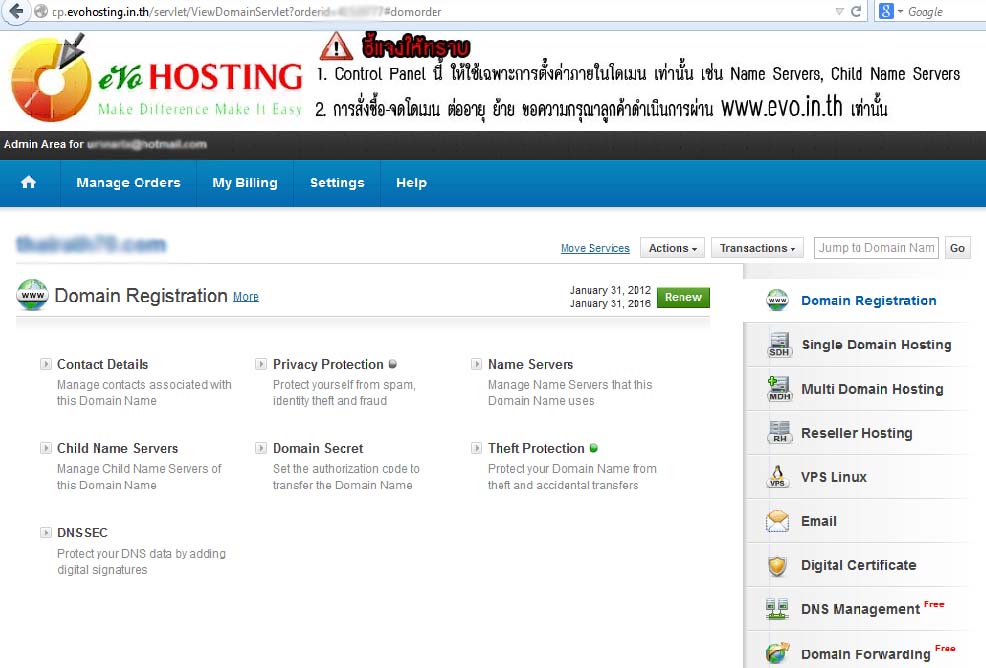Open the Help menu
The image size is (986, 668).
point(411,182)
